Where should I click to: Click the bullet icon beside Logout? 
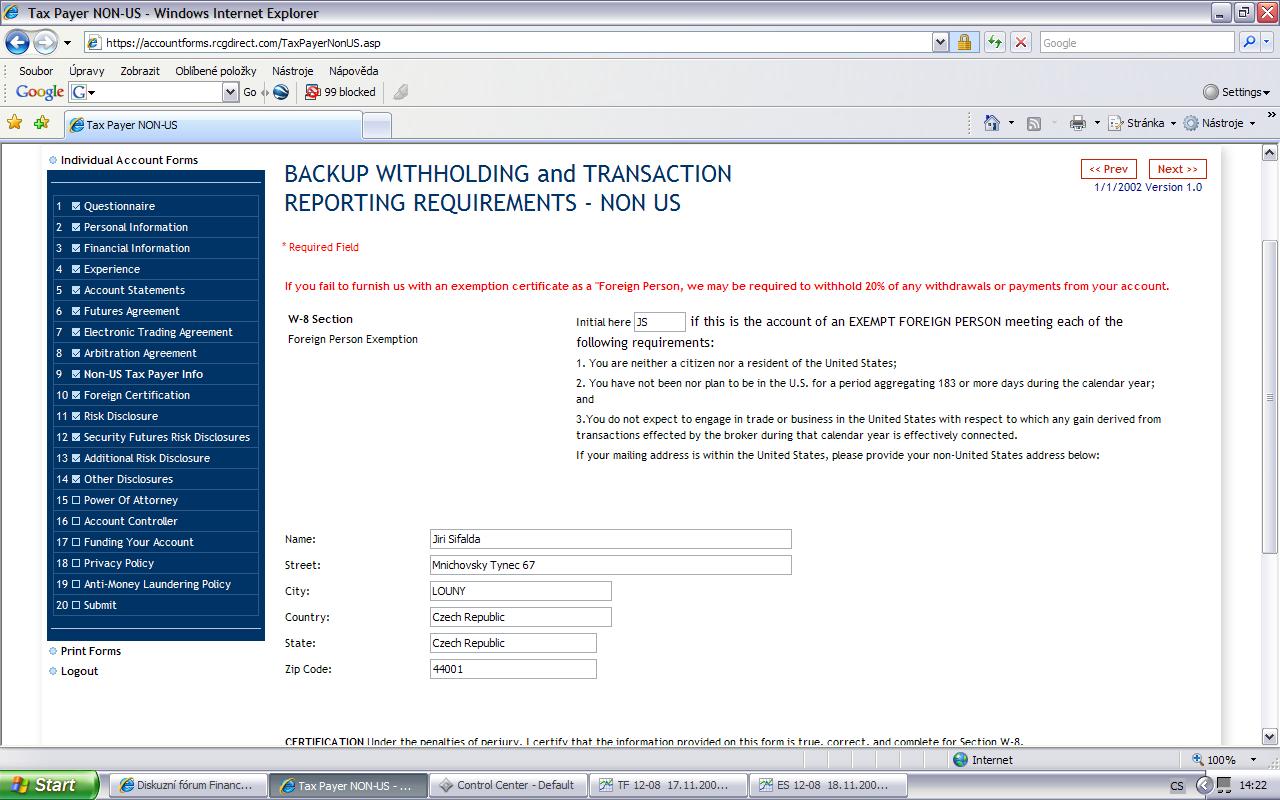tap(53, 671)
